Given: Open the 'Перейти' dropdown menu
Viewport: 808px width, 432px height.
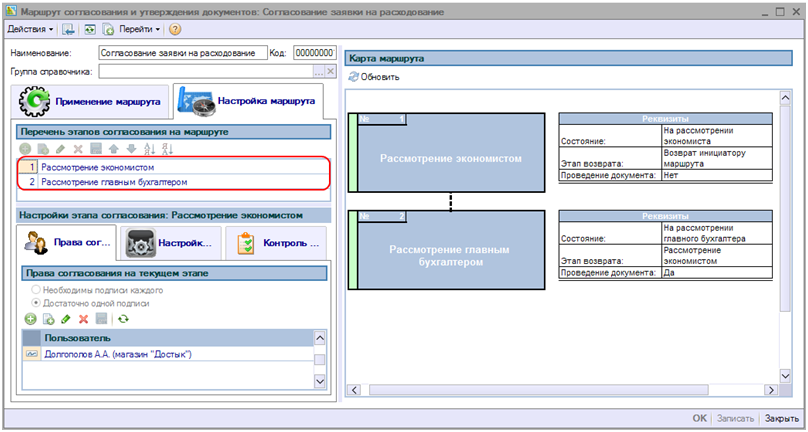Looking at the screenshot, I should [x=140, y=30].
